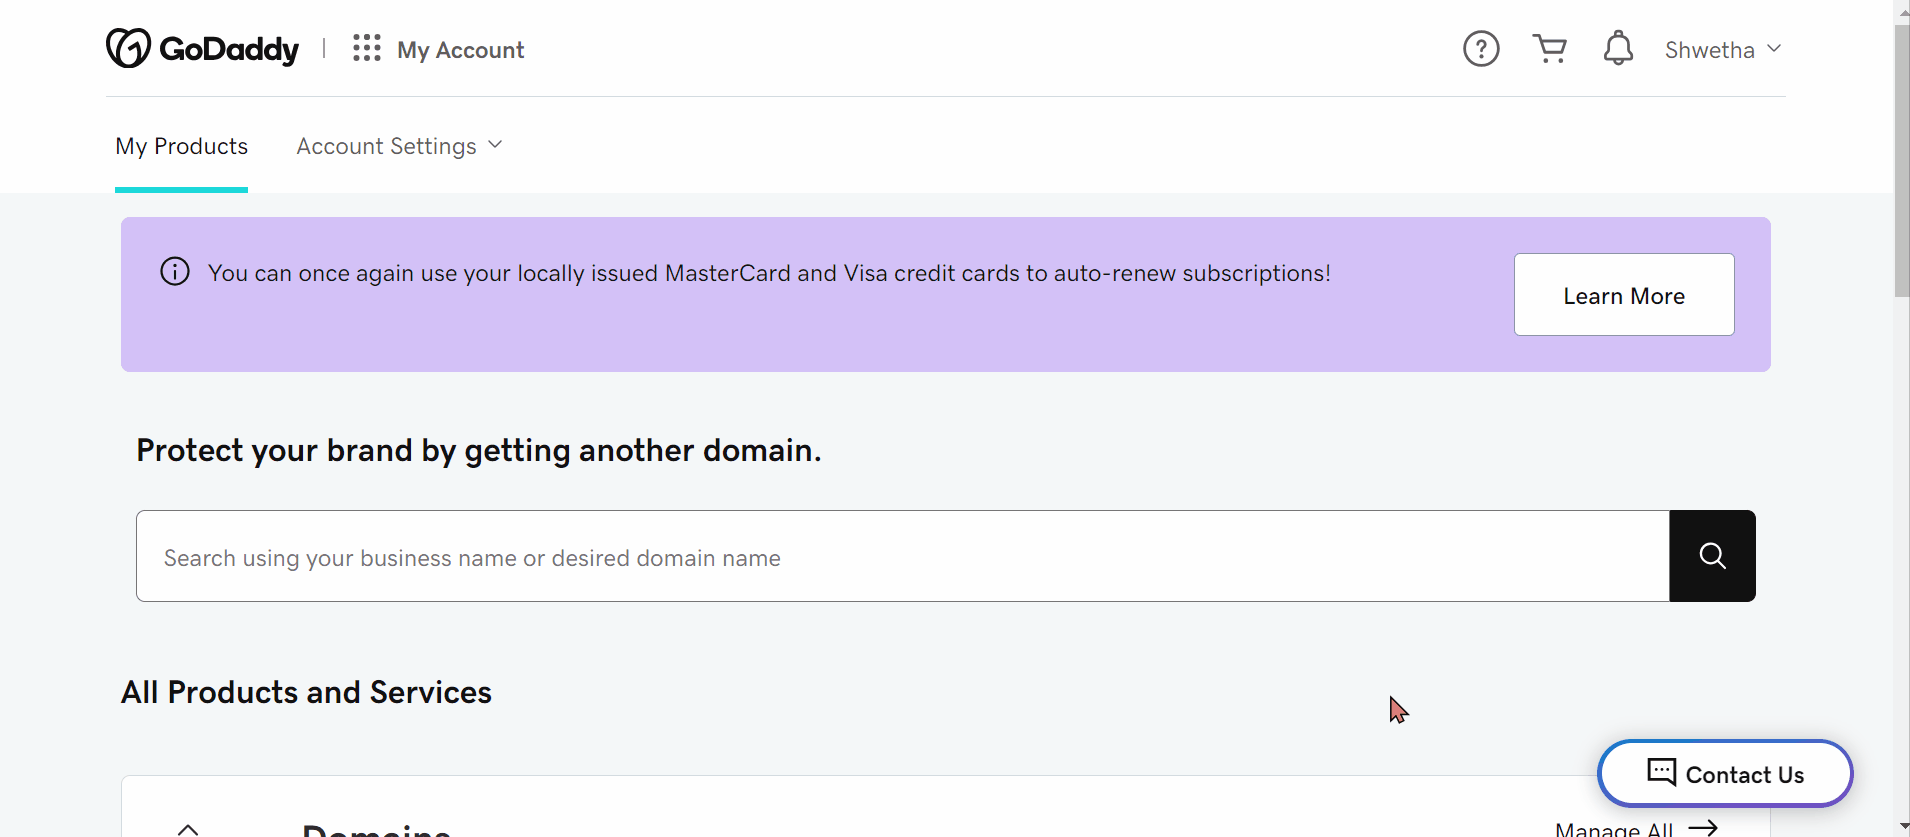Expand the Shwetha account dropdown
This screenshot has height=837, width=1910.
coord(1722,49)
